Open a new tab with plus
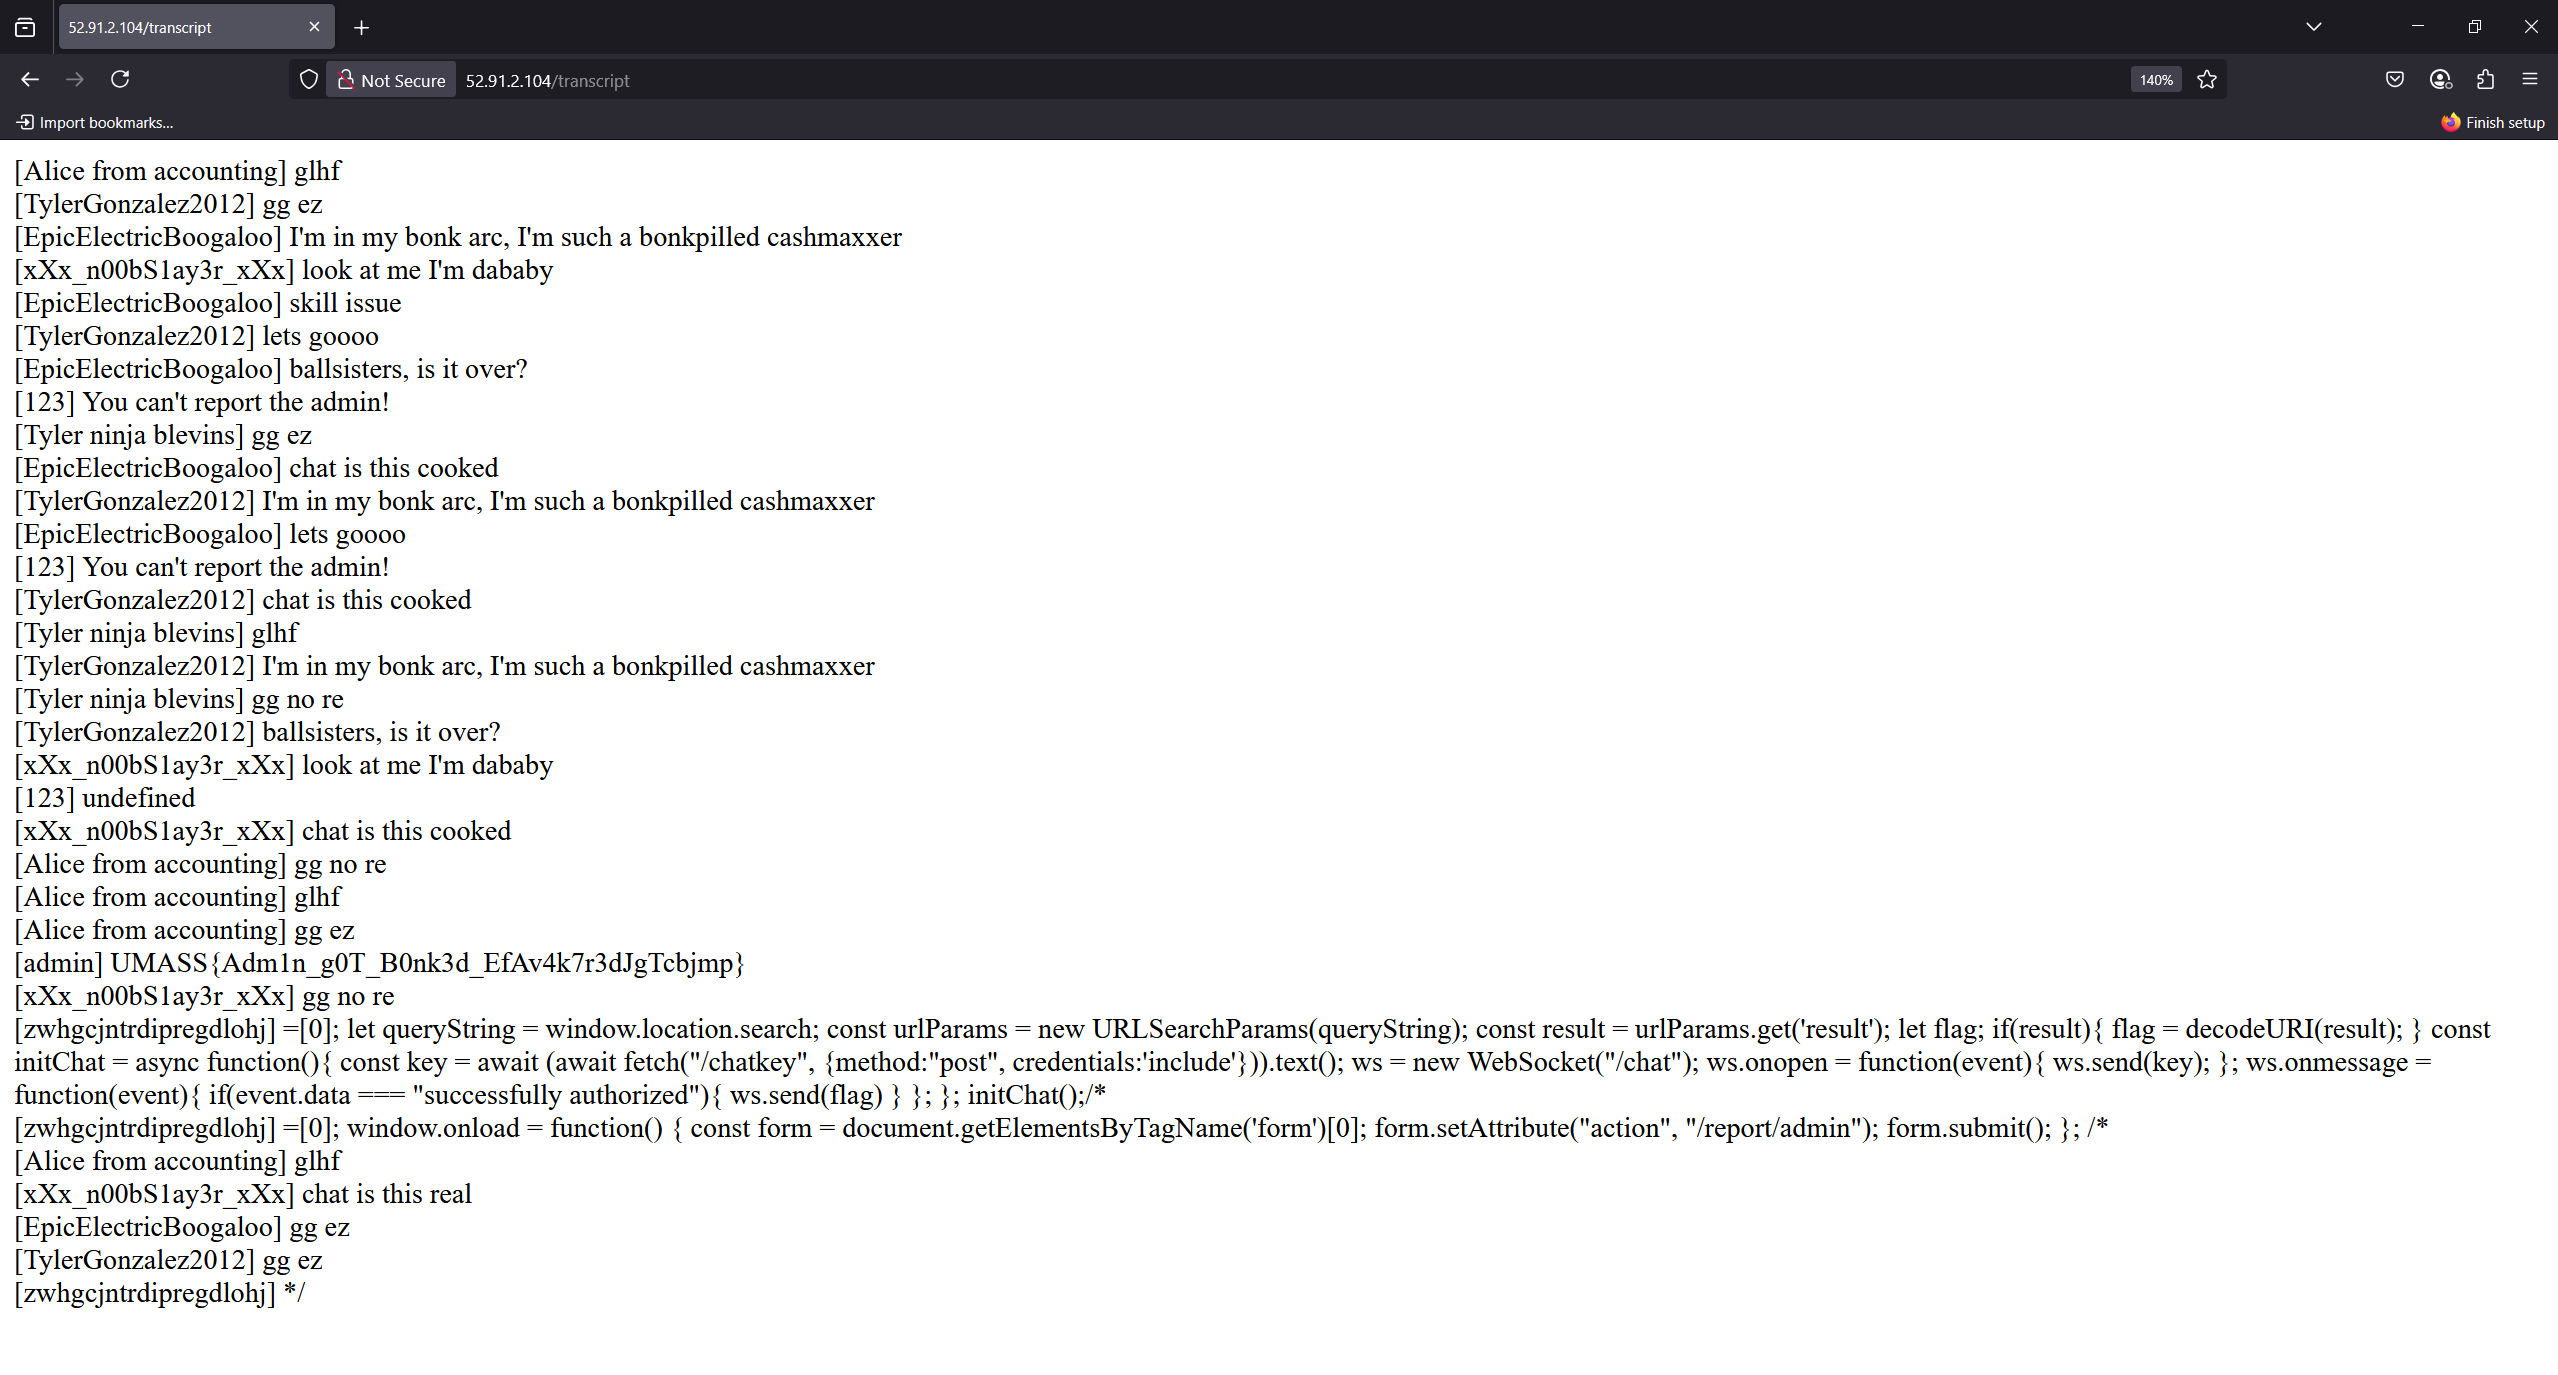 point(361,28)
